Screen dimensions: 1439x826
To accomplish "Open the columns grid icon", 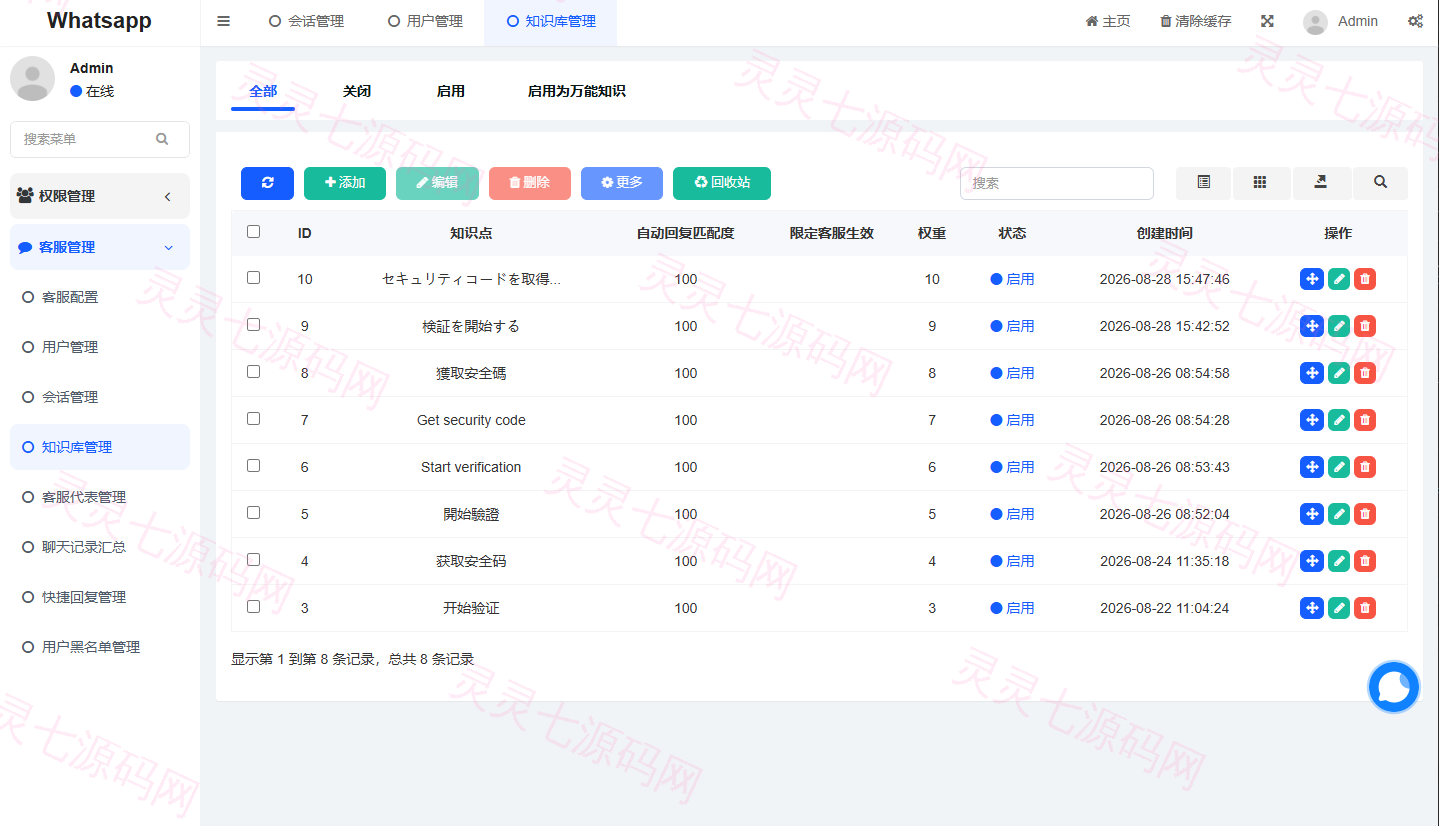I will pyautogui.click(x=1260, y=183).
